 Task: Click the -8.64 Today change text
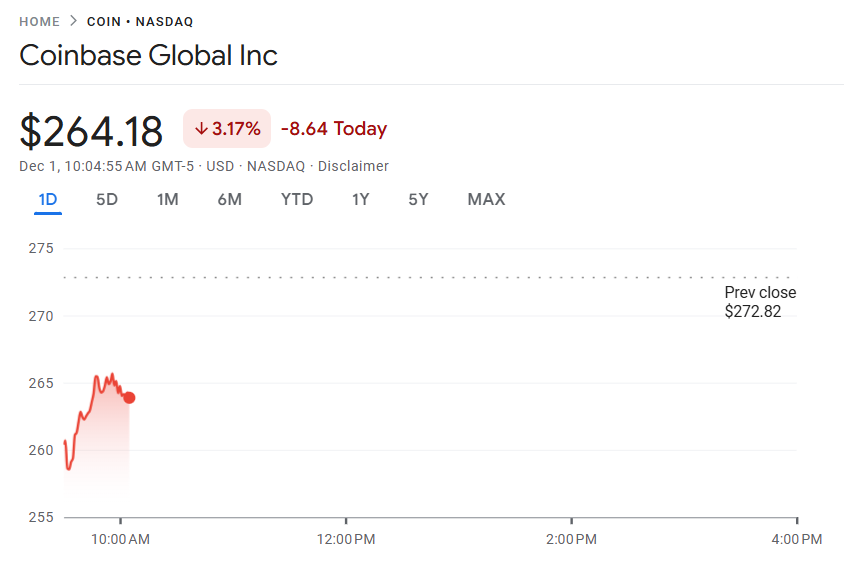[x=334, y=129]
